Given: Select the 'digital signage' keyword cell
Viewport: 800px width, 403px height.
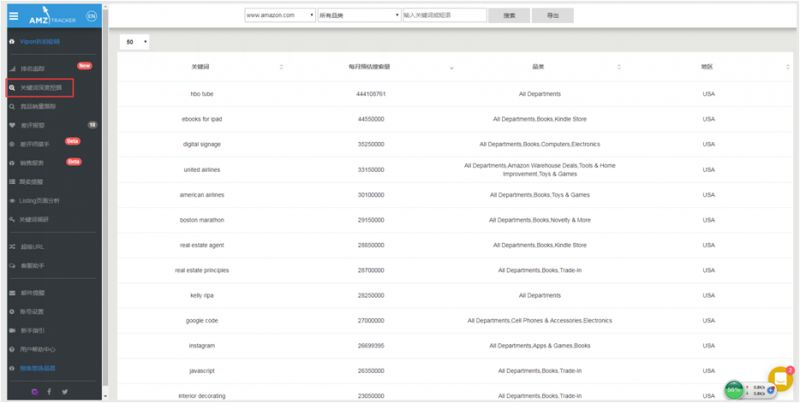Looking at the screenshot, I should pos(202,144).
